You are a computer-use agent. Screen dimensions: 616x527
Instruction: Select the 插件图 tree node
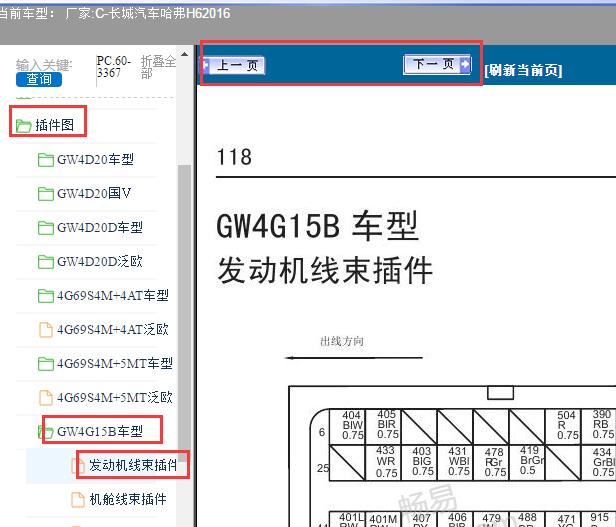55,125
